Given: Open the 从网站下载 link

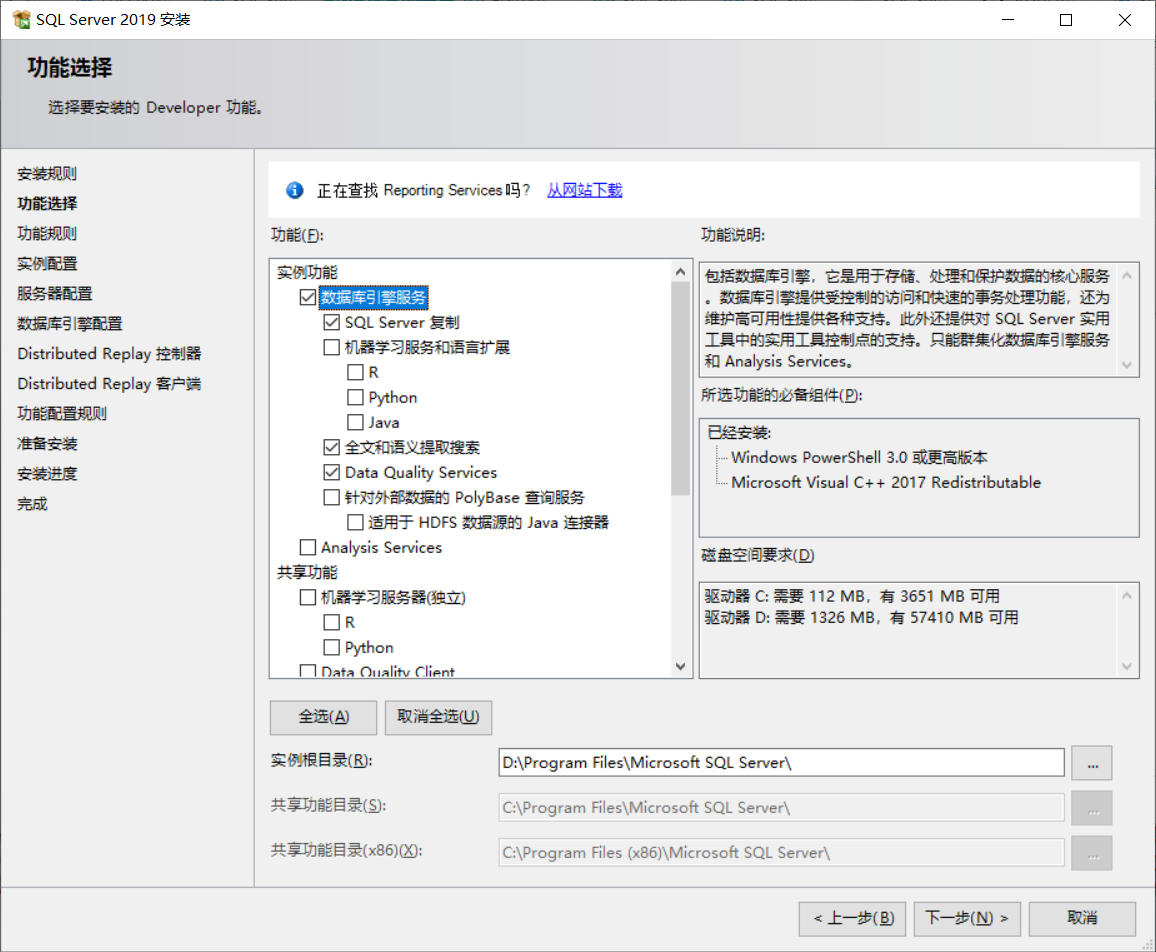Looking at the screenshot, I should pyautogui.click(x=585, y=190).
